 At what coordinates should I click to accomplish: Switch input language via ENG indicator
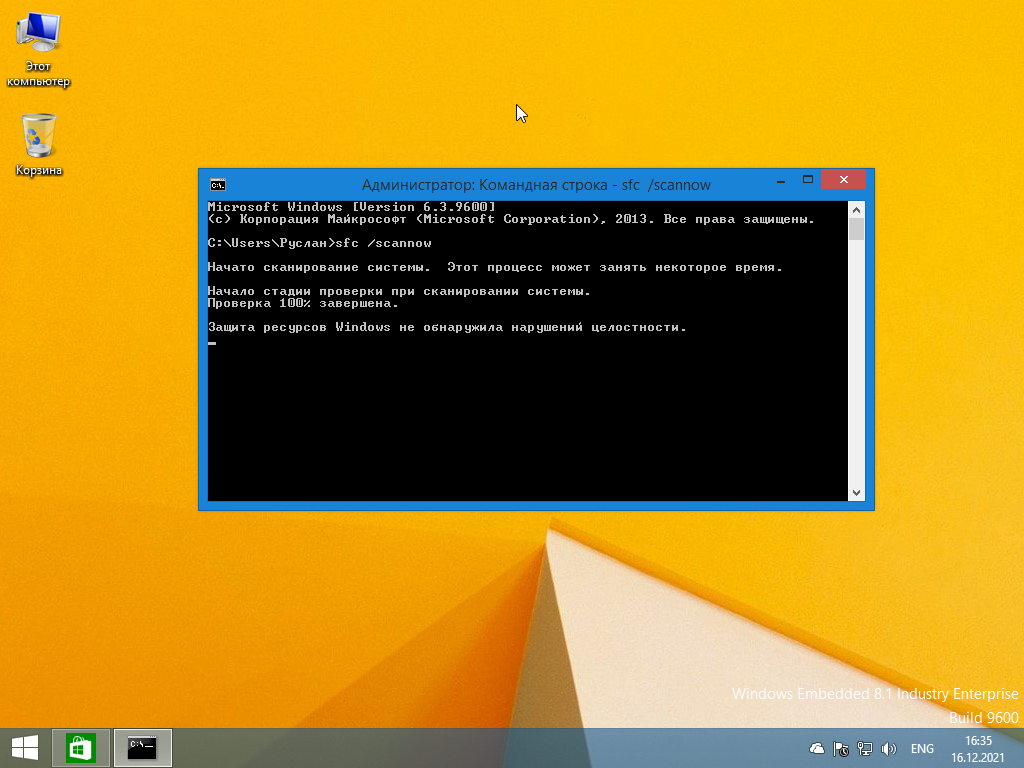[922, 748]
